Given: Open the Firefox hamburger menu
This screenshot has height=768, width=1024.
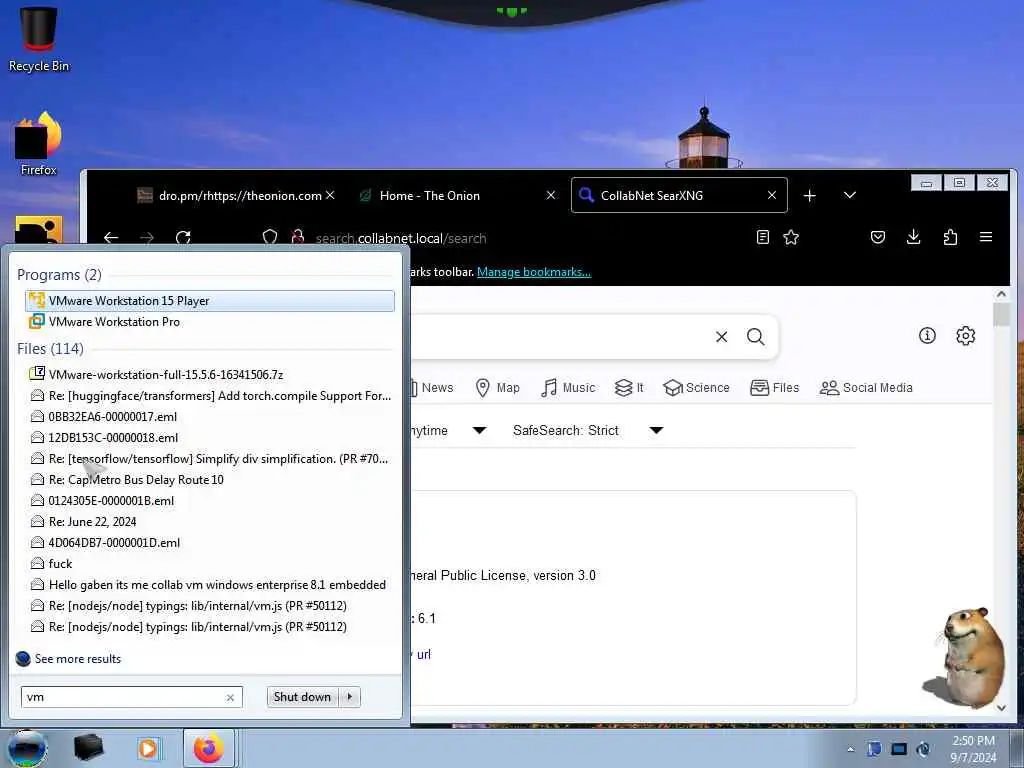Looking at the screenshot, I should point(986,237).
